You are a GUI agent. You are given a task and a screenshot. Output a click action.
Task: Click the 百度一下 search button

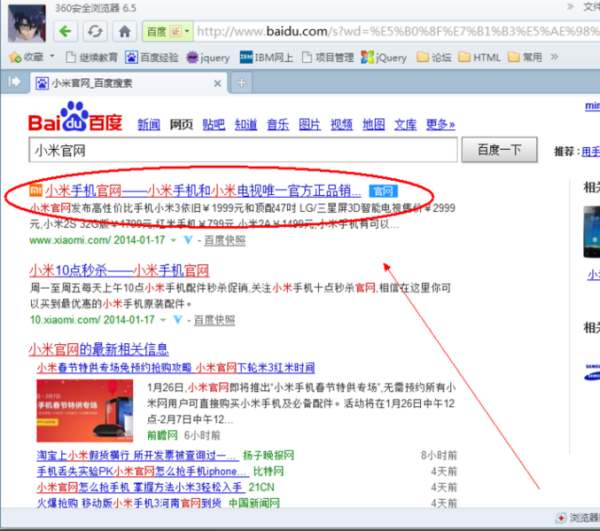coord(499,150)
